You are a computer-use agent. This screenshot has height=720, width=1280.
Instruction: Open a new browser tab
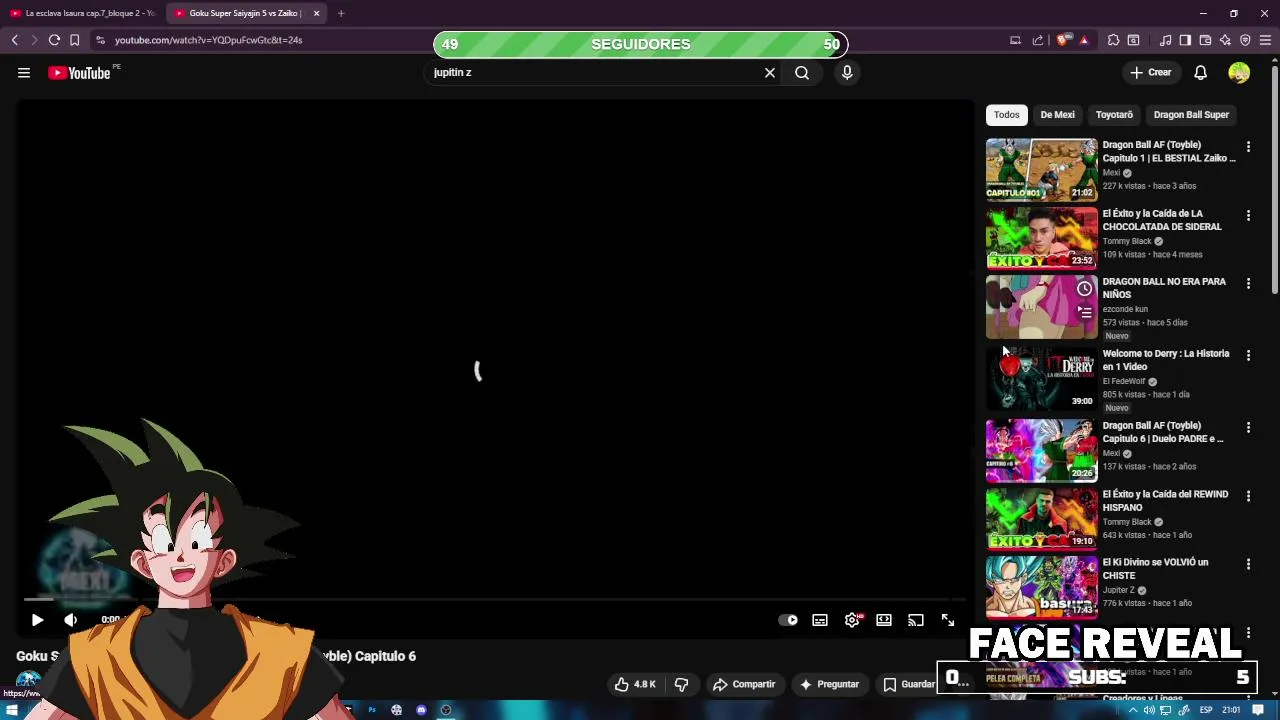point(341,13)
